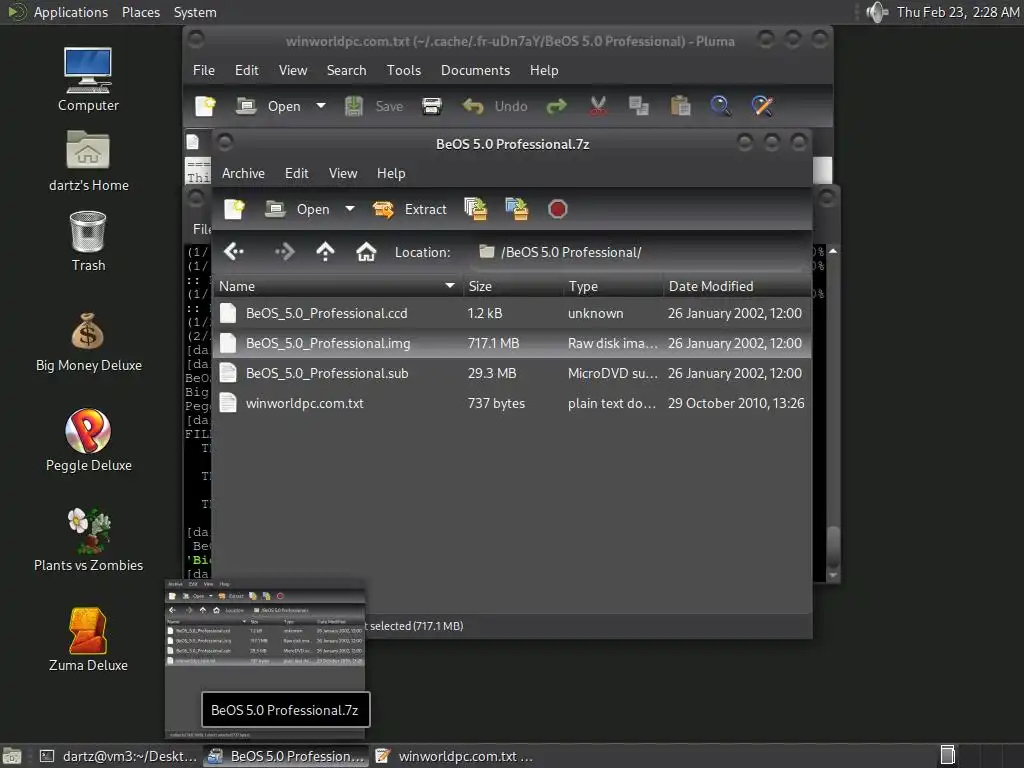Viewport: 1024px width, 768px height.
Task: Click the new document icon in Pluma toolbar
Action: (205, 106)
